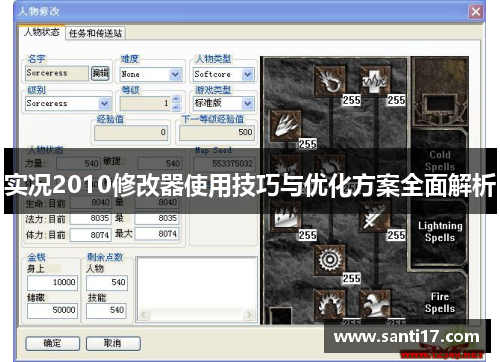This screenshot has width=500, height=362.
Task: Decrease the 等级 level with down arrow
Action: point(176,107)
